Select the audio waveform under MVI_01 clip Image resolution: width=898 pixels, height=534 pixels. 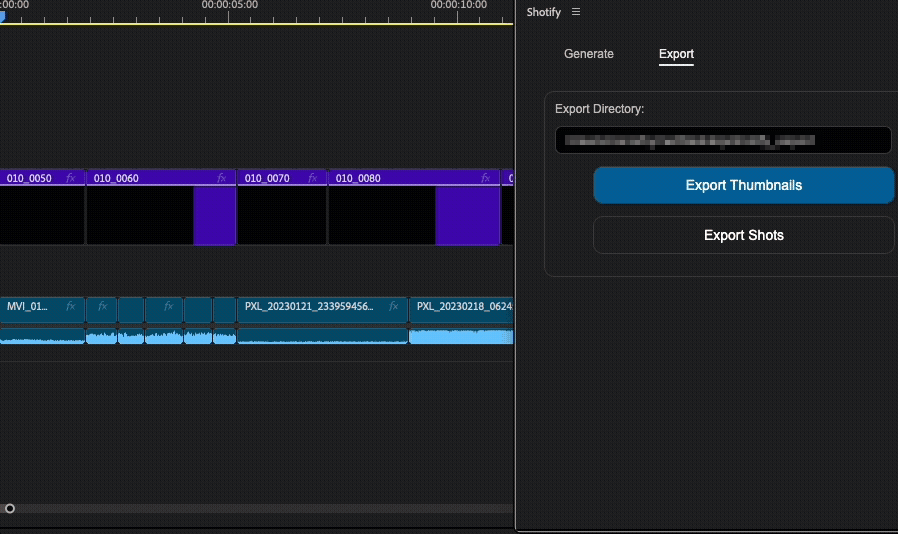click(42, 336)
